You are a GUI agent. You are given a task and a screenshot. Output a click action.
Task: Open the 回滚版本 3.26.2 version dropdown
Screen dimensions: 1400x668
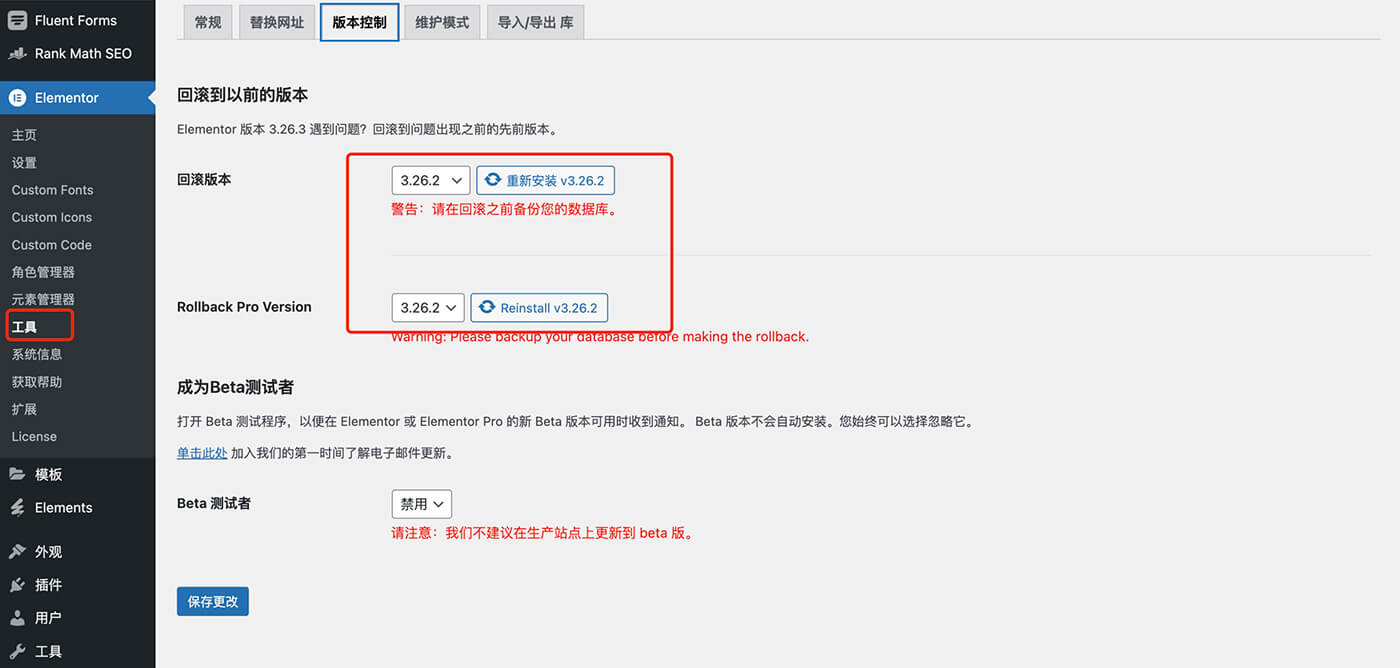pyautogui.click(x=430, y=180)
